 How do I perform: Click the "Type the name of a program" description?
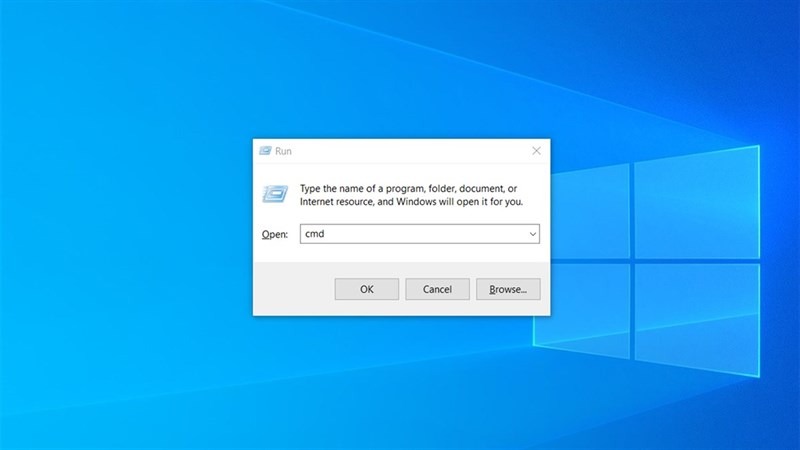point(411,195)
